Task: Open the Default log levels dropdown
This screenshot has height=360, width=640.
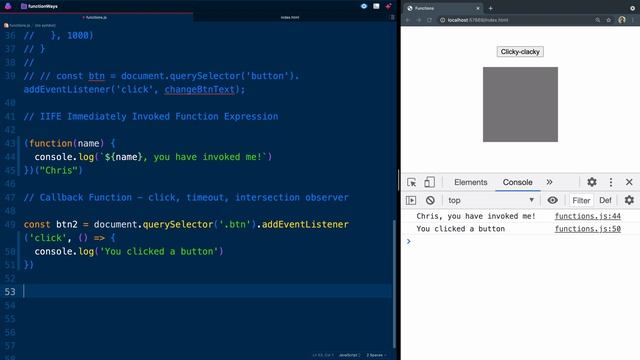Action: (x=605, y=200)
